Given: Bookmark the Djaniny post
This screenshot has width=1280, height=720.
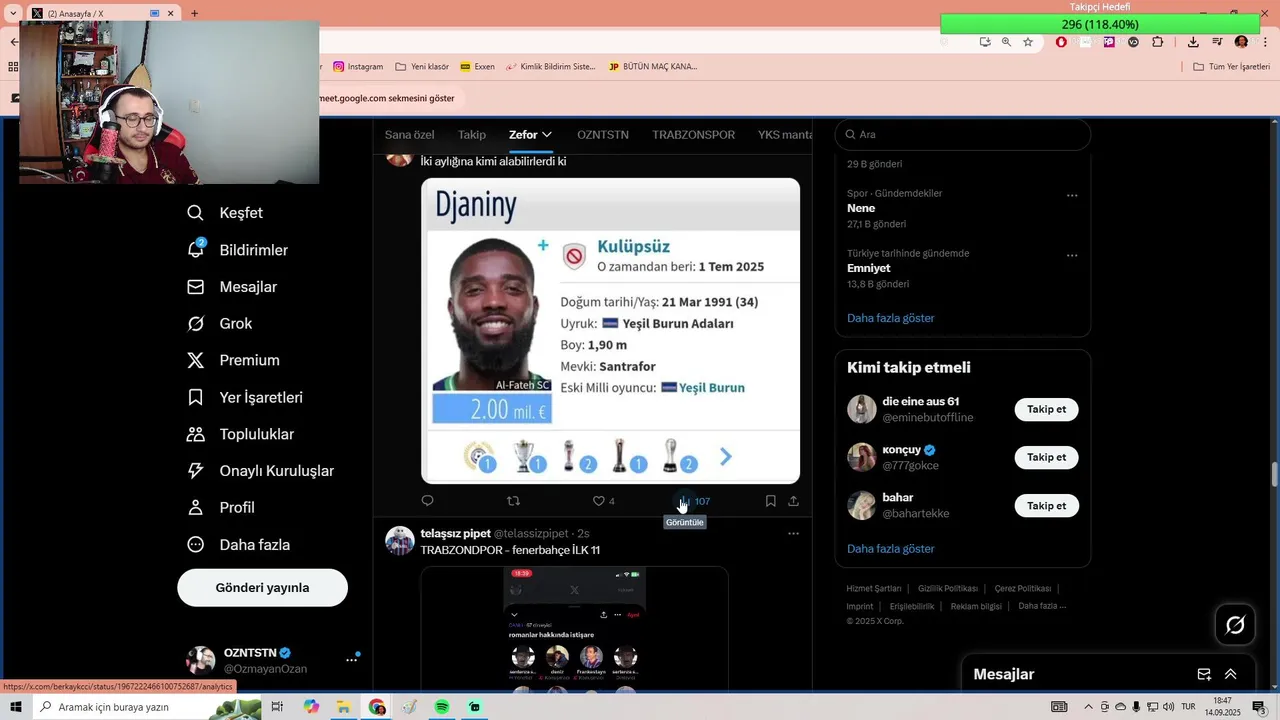Looking at the screenshot, I should coord(771,501).
